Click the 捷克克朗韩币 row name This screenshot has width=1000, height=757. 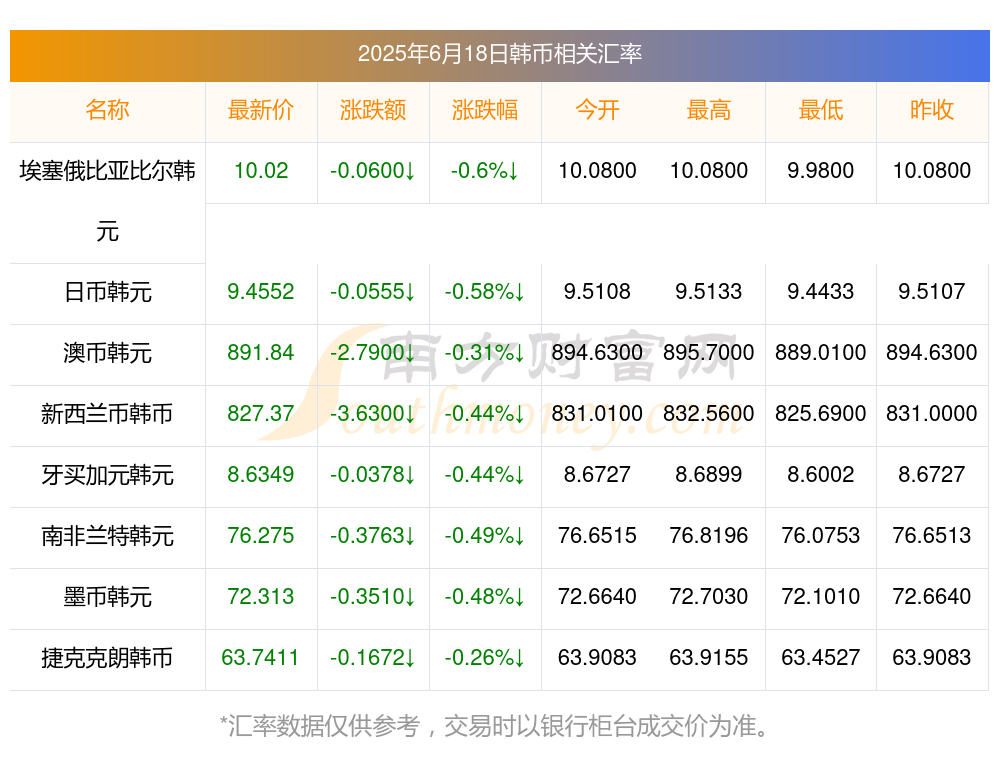(x=107, y=658)
